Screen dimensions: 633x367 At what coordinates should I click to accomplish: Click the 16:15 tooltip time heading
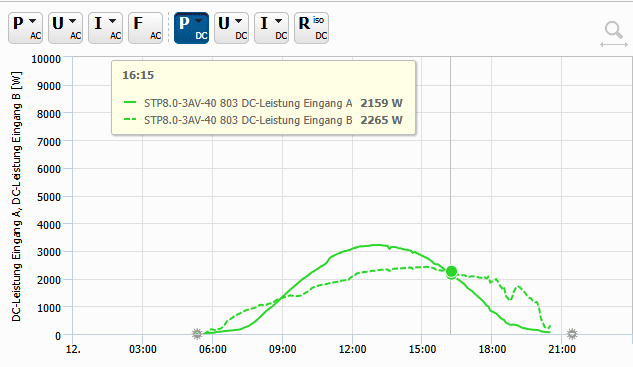click(x=138, y=75)
